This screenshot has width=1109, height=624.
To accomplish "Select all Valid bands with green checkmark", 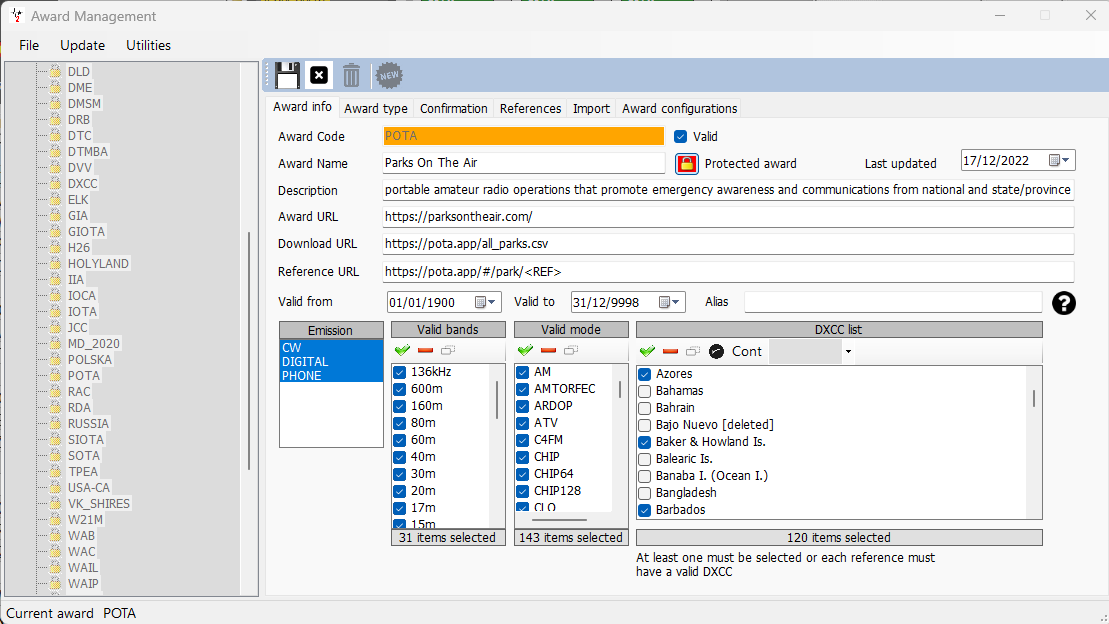I will [x=402, y=350].
